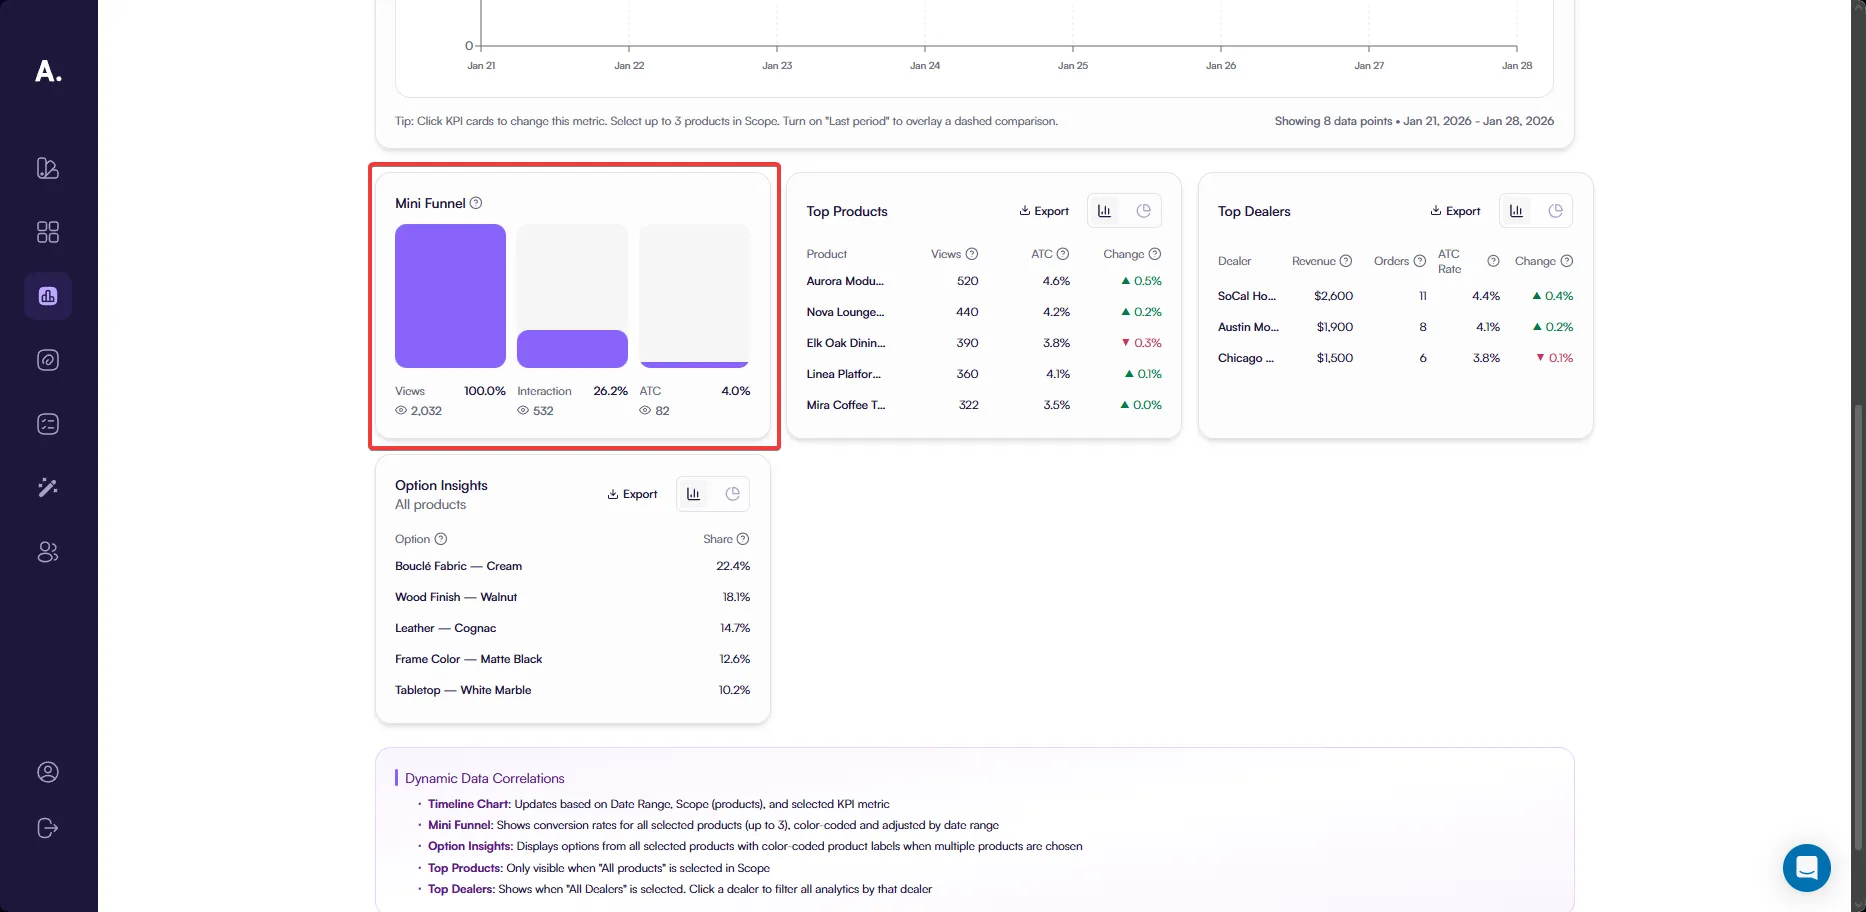This screenshot has height=912, width=1866.
Task: Open the checklist sidebar icon
Action: pos(48,424)
